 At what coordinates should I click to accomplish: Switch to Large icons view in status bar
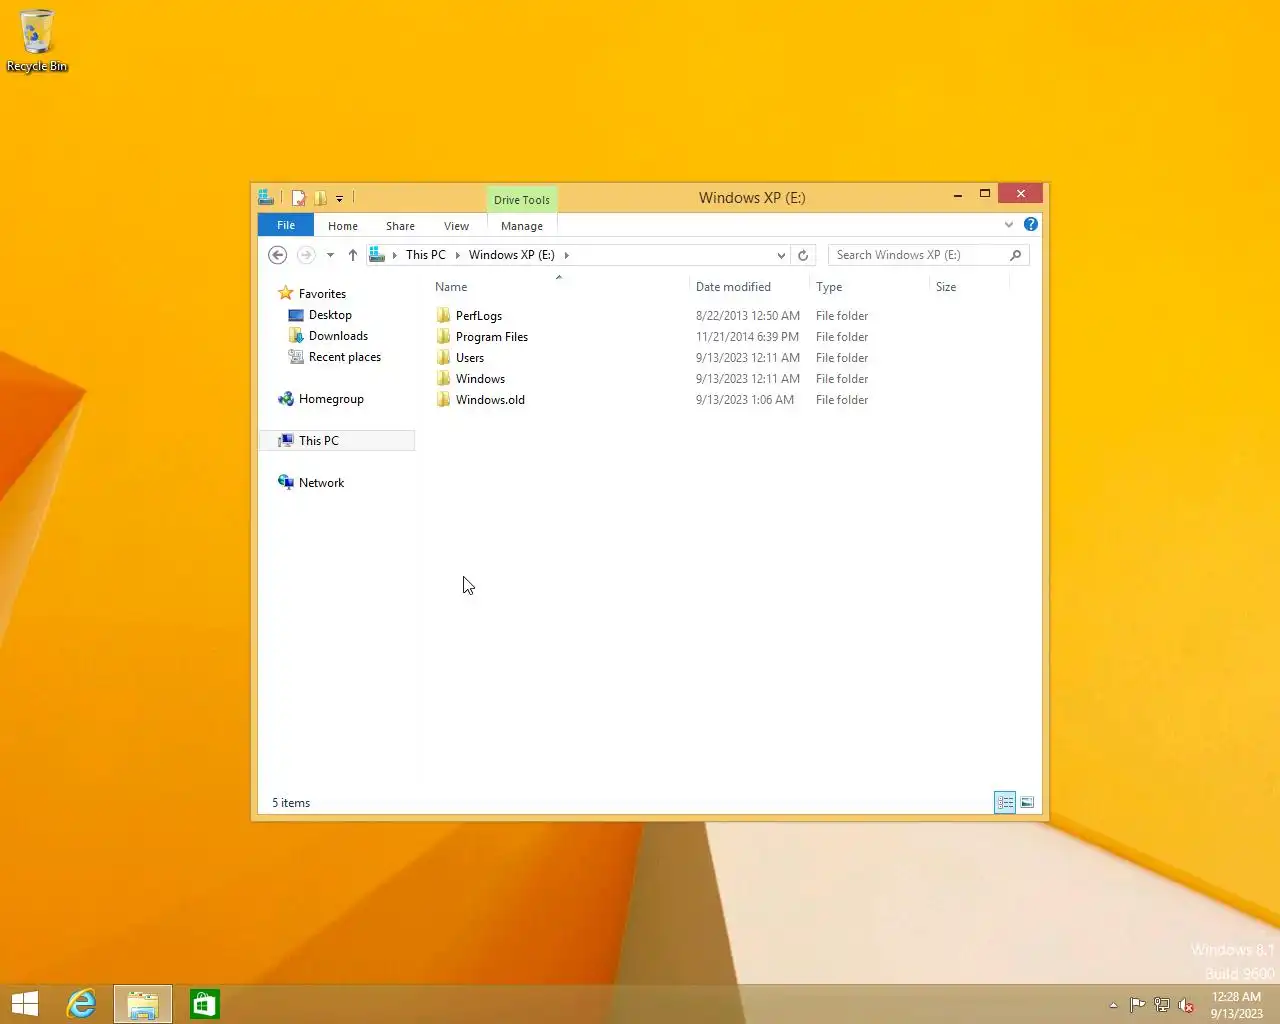(x=1027, y=802)
